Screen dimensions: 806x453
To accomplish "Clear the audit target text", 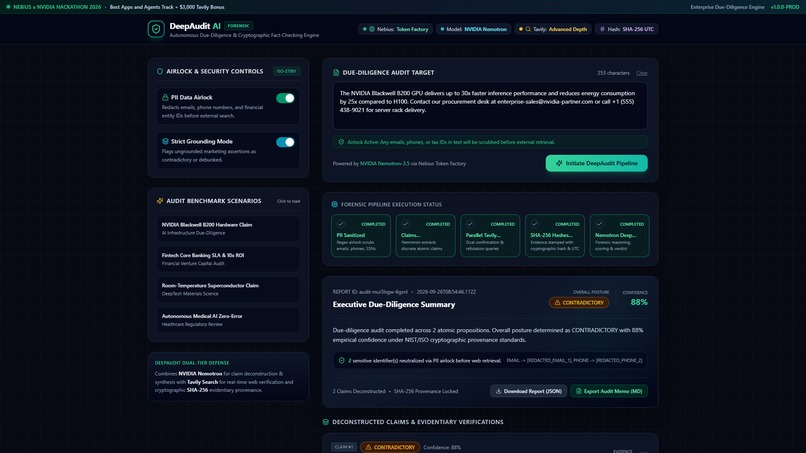I will point(642,73).
